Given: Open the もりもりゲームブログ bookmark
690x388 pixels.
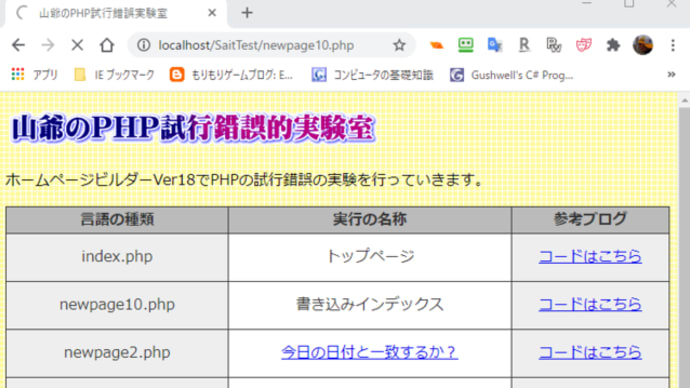Looking at the screenshot, I should click(231, 75).
